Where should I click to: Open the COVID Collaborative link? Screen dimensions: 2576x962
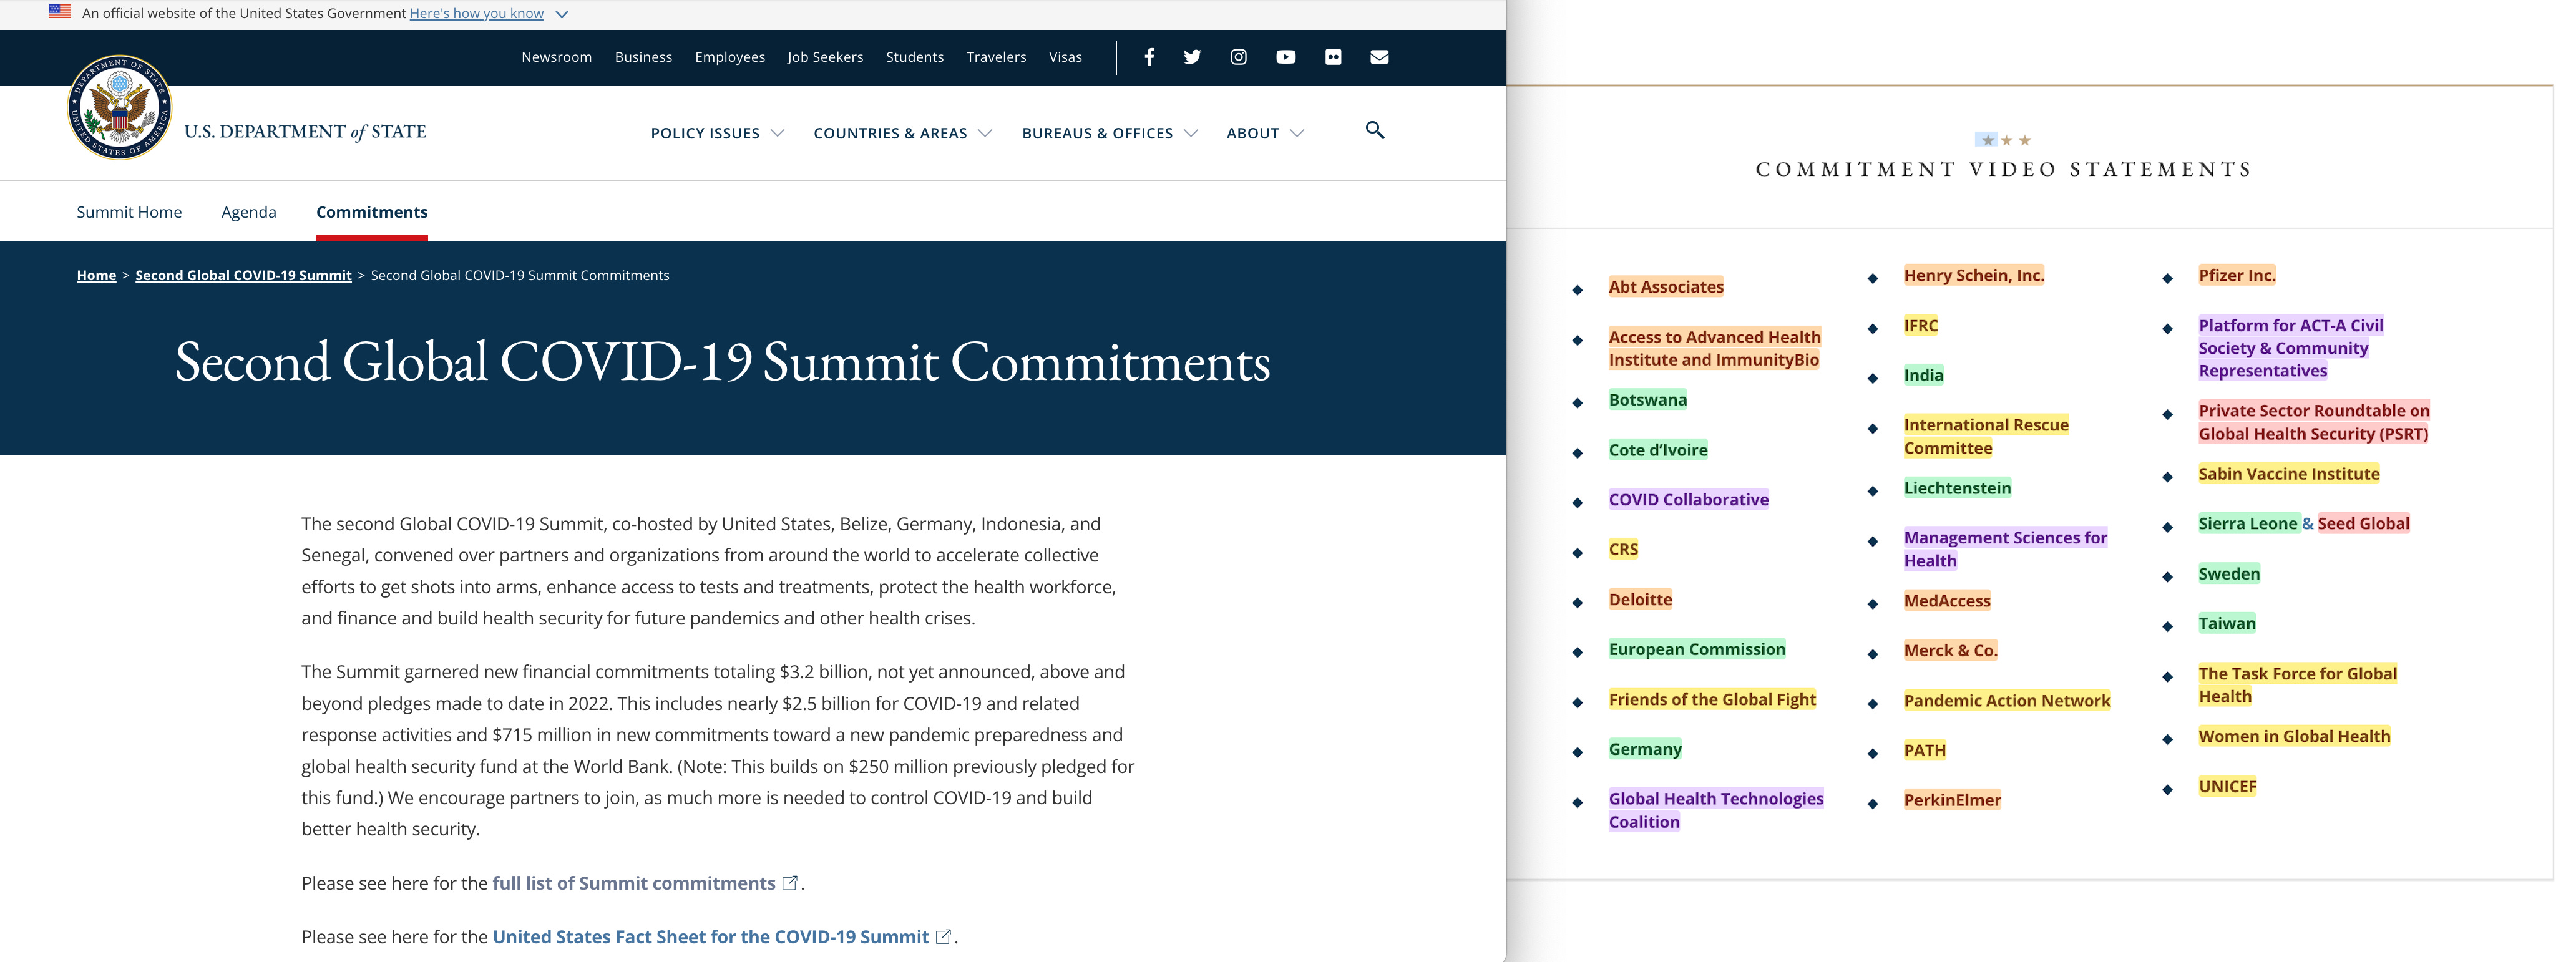coord(1688,500)
